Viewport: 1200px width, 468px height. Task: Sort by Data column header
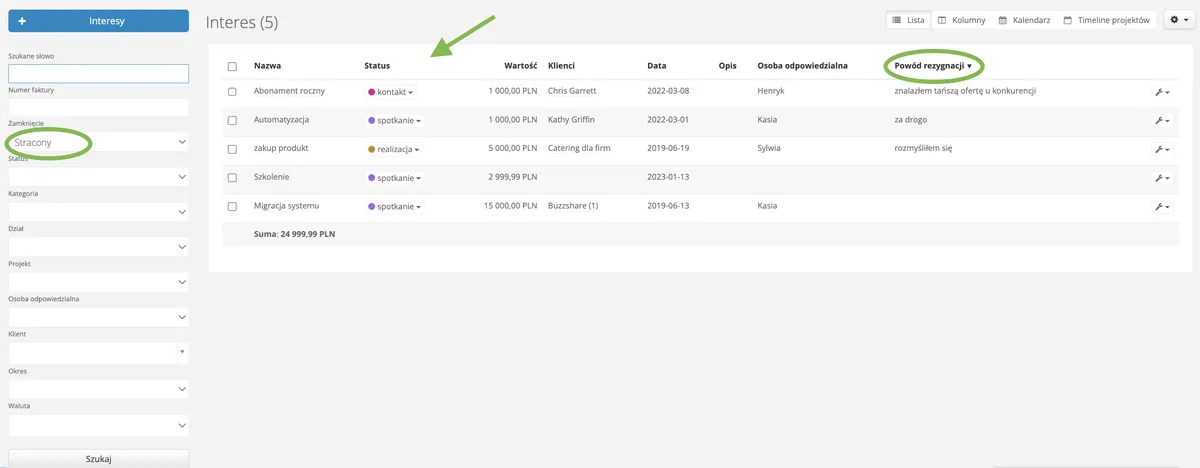(656, 66)
